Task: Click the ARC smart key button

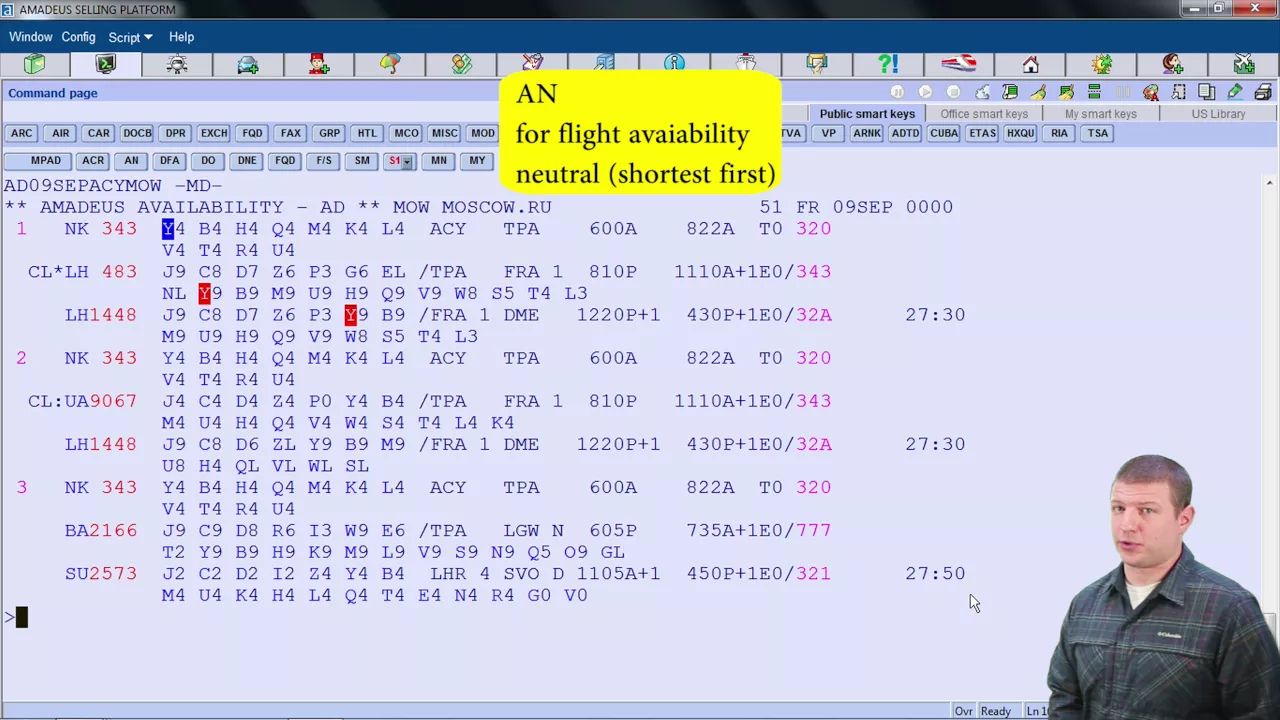Action: pyautogui.click(x=21, y=133)
